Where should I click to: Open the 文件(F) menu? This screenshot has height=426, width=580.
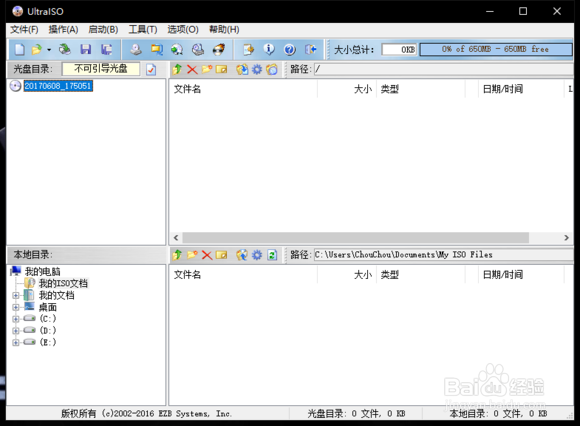[x=24, y=30]
